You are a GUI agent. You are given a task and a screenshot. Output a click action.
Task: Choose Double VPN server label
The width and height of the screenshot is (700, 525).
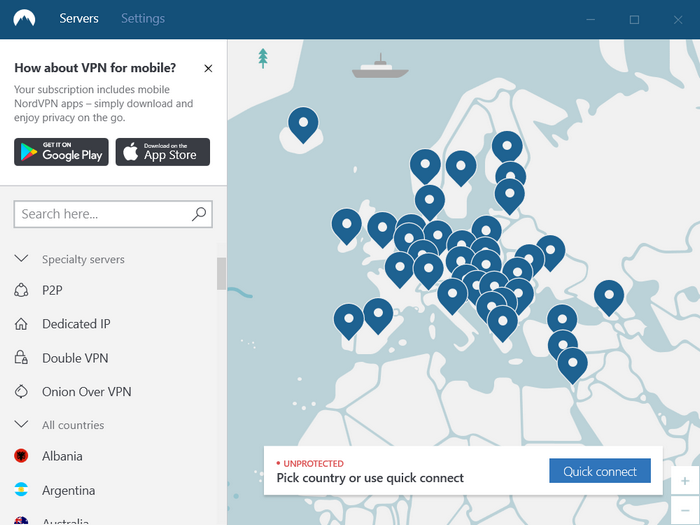(75, 358)
